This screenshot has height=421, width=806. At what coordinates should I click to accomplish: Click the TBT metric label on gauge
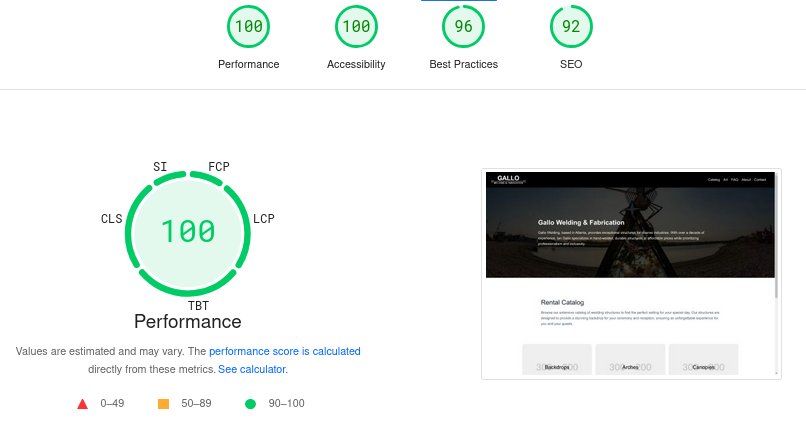point(198,306)
